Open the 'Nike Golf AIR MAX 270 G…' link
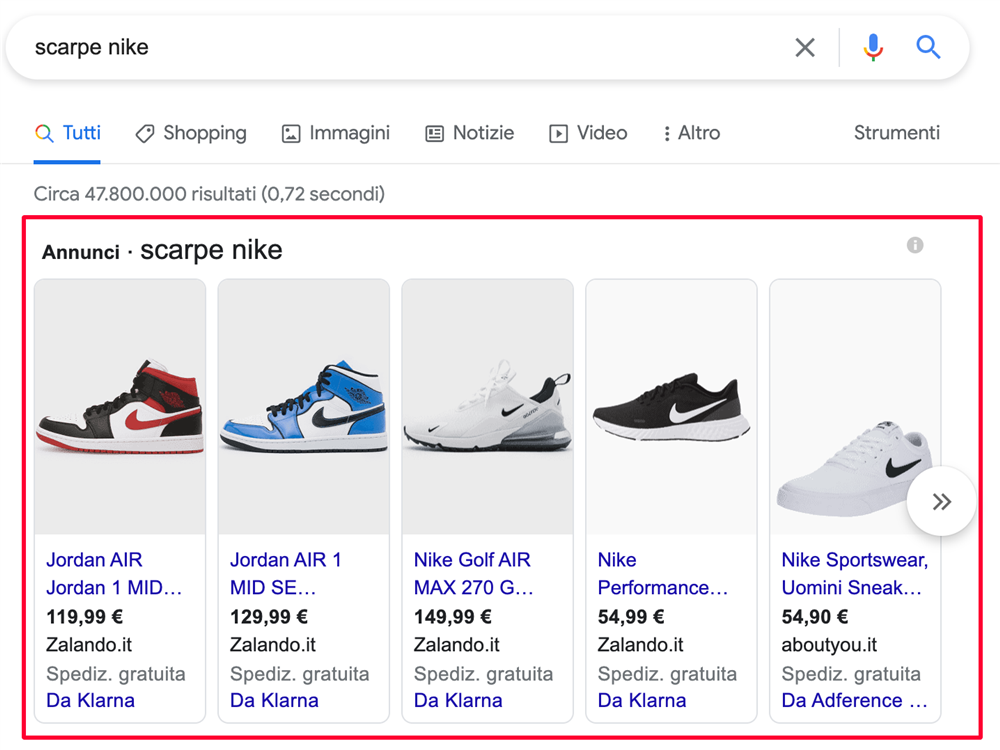 click(473, 573)
